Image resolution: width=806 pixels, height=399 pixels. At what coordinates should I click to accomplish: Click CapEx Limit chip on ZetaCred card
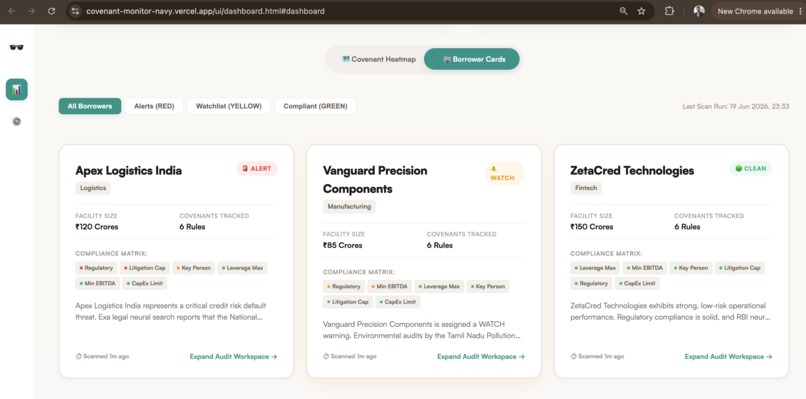coord(637,283)
